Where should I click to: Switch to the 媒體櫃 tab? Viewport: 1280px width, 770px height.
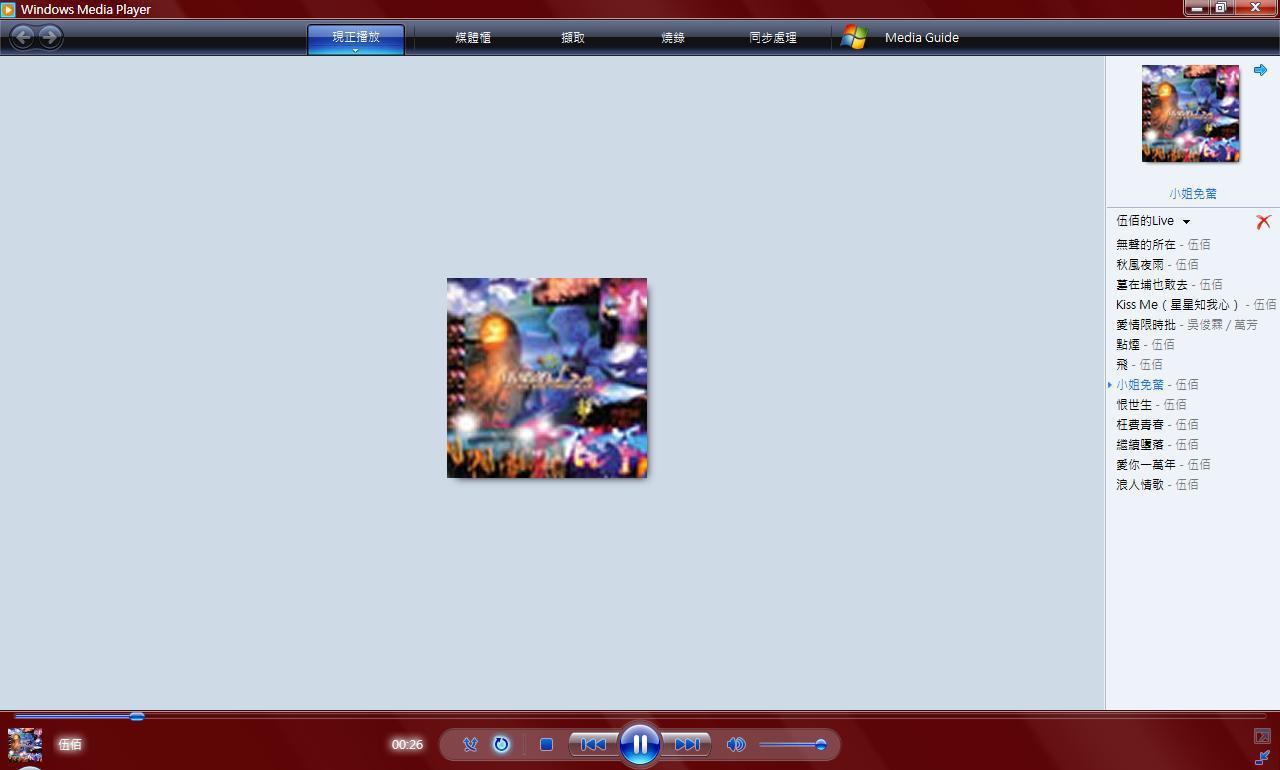click(x=473, y=38)
